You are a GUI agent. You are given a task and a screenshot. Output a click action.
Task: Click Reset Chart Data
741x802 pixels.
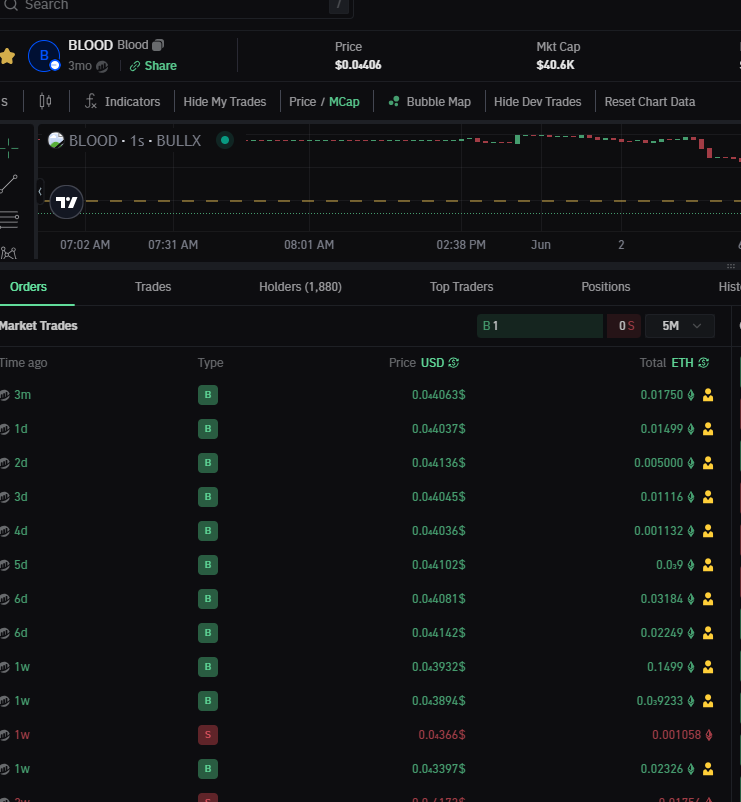coord(649,102)
